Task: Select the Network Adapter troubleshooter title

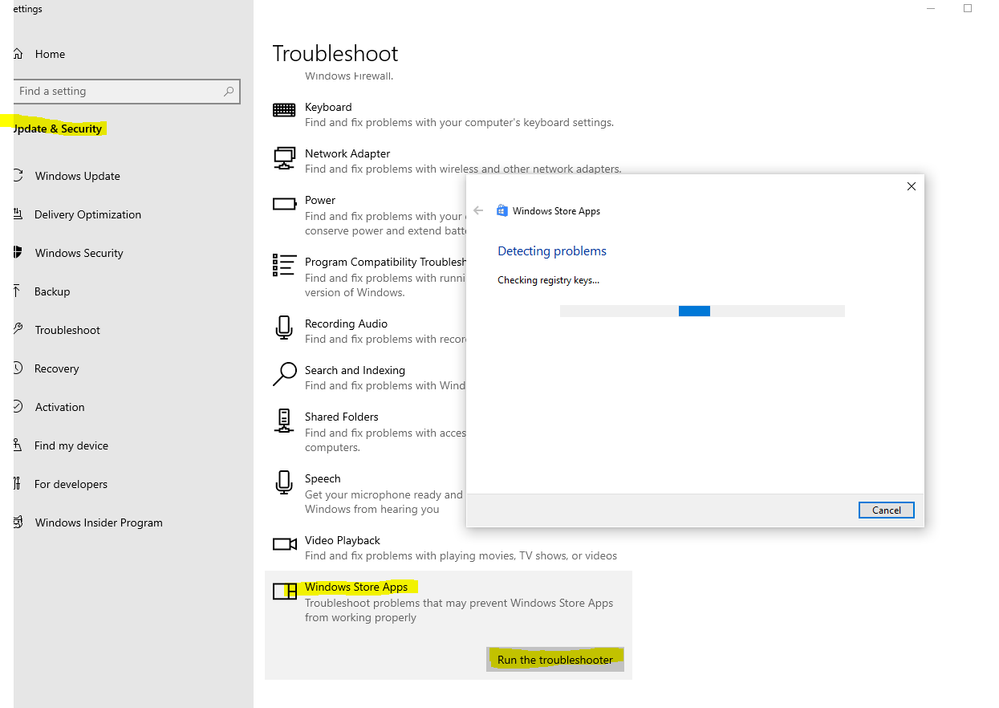Action: (x=347, y=154)
